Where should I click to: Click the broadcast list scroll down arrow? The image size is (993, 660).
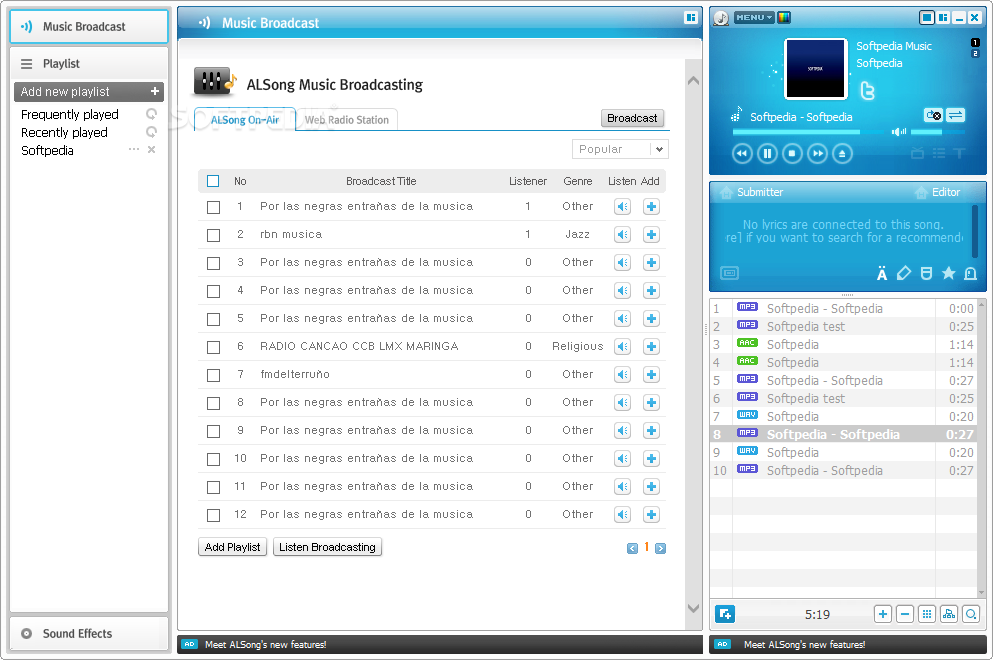pos(693,608)
